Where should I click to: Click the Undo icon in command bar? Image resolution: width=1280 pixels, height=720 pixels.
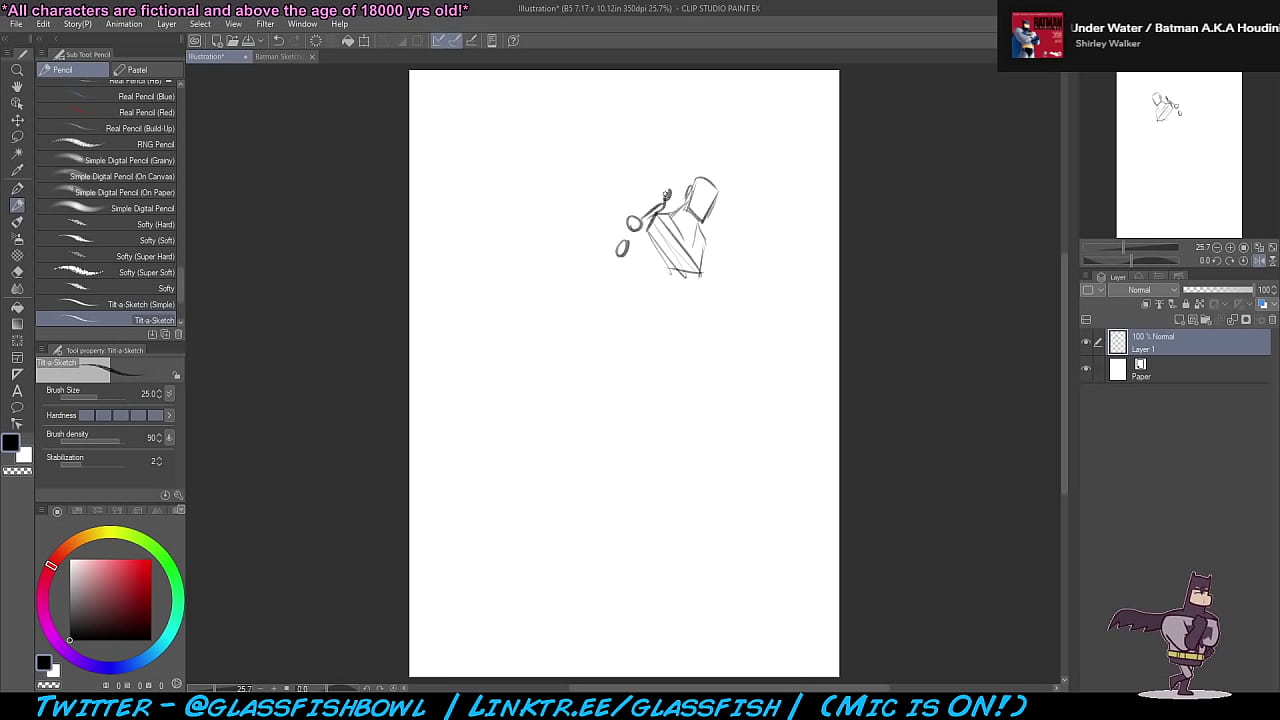point(279,41)
